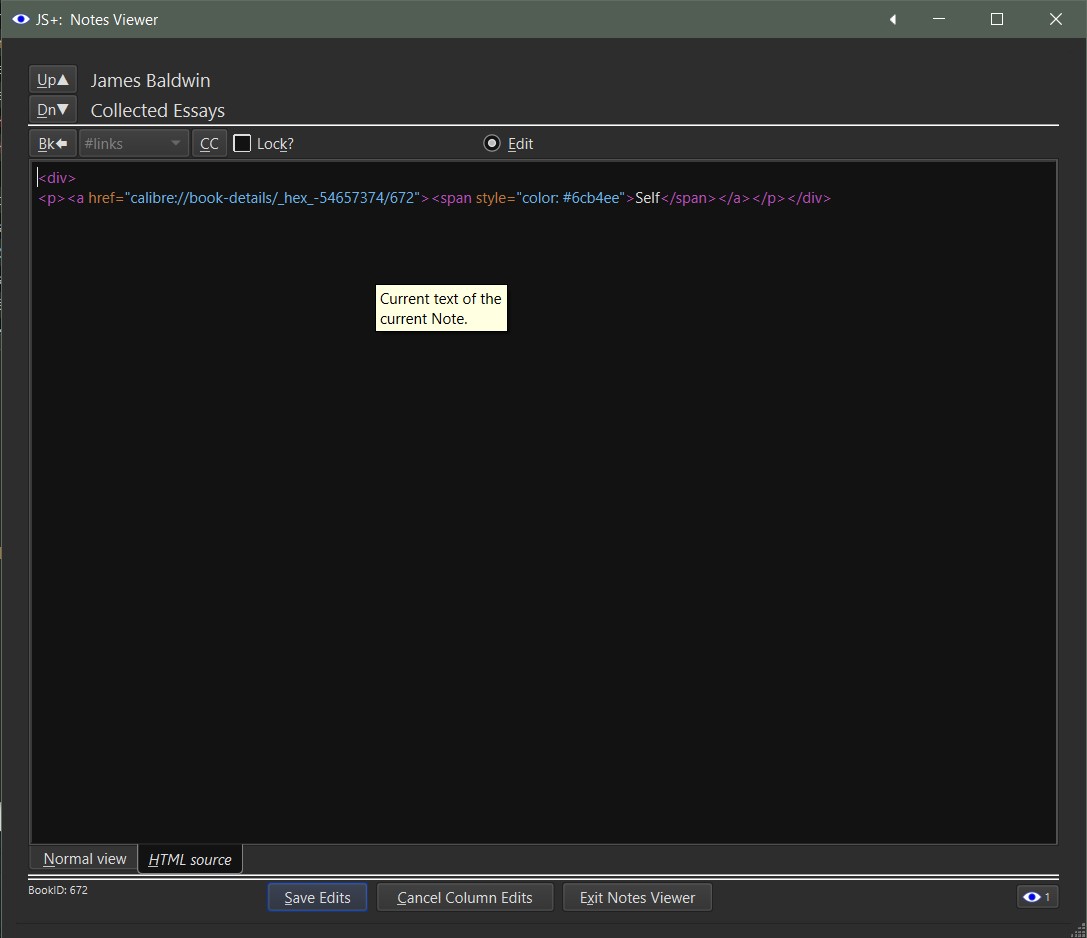Click the James Baldwin author text
This screenshot has width=1087, height=938.
click(x=150, y=80)
